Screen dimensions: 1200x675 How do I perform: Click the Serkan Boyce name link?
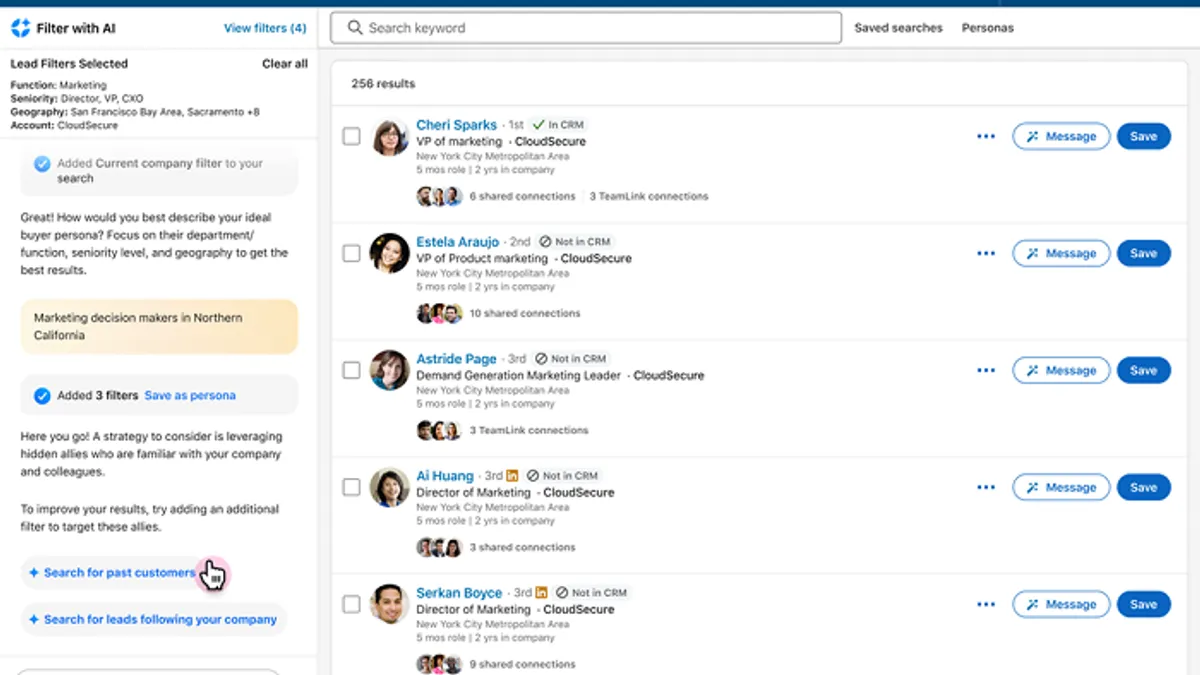459,593
